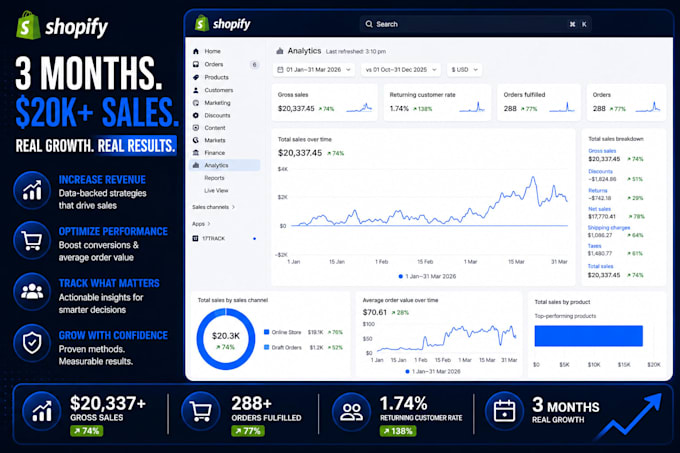Click the Online Store legend color square
Viewport: 680px width, 453px height.
click(x=267, y=332)
